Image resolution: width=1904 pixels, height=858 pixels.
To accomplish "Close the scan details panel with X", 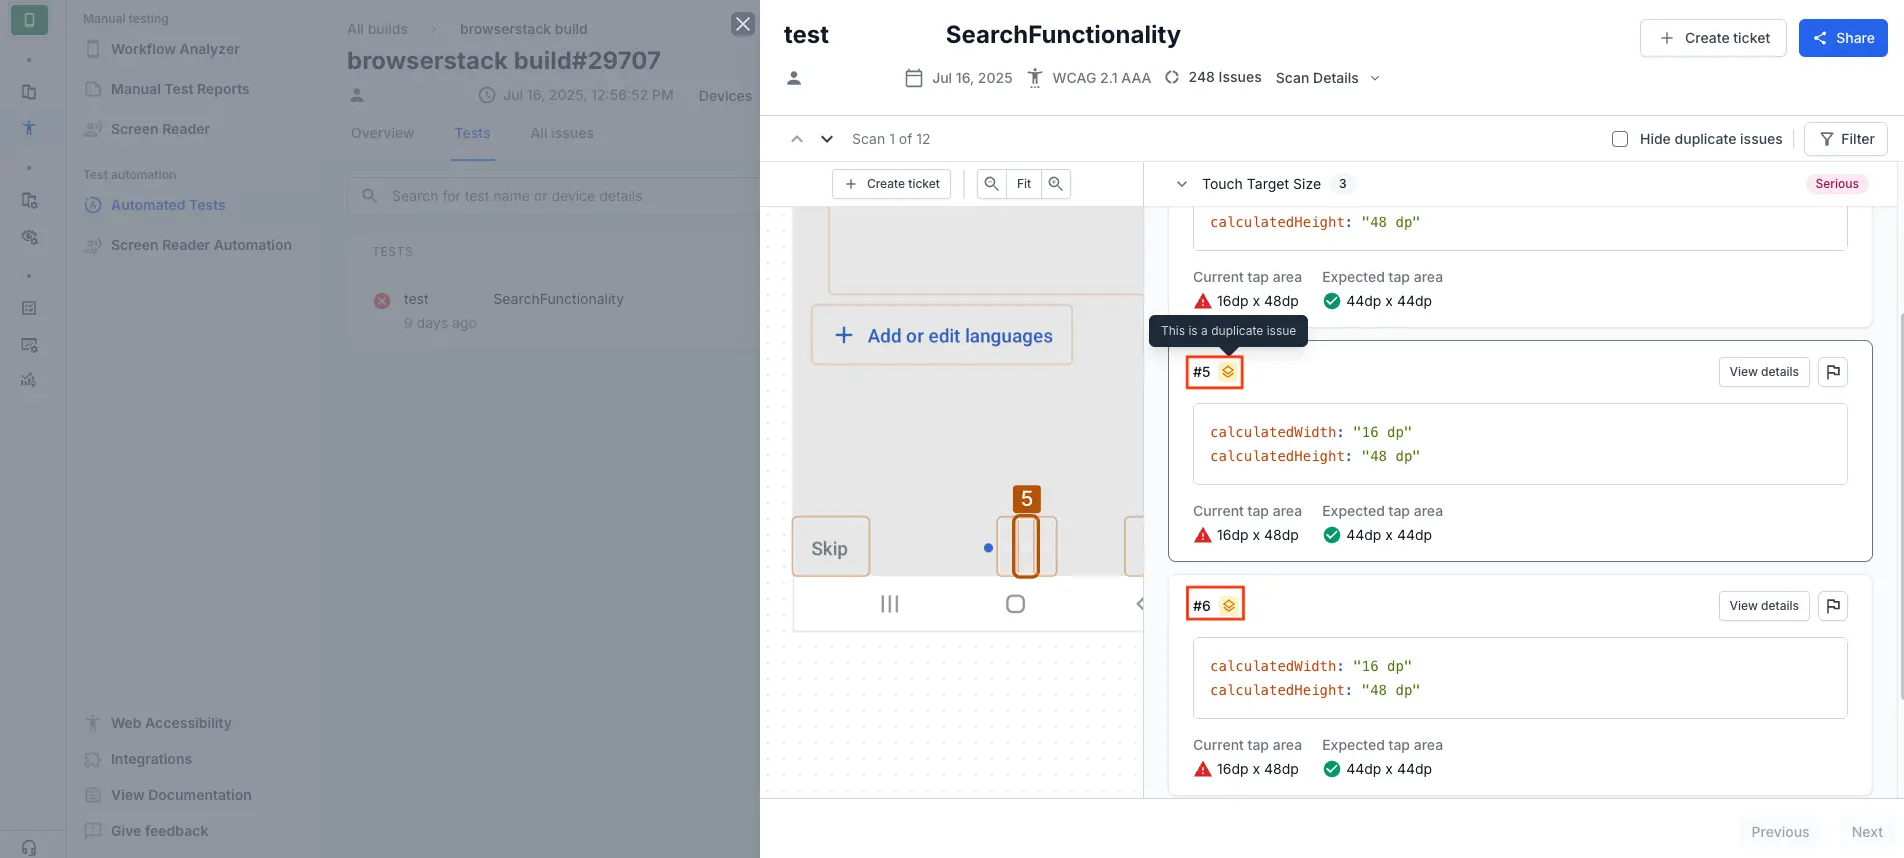I will [x=742, y=24].
